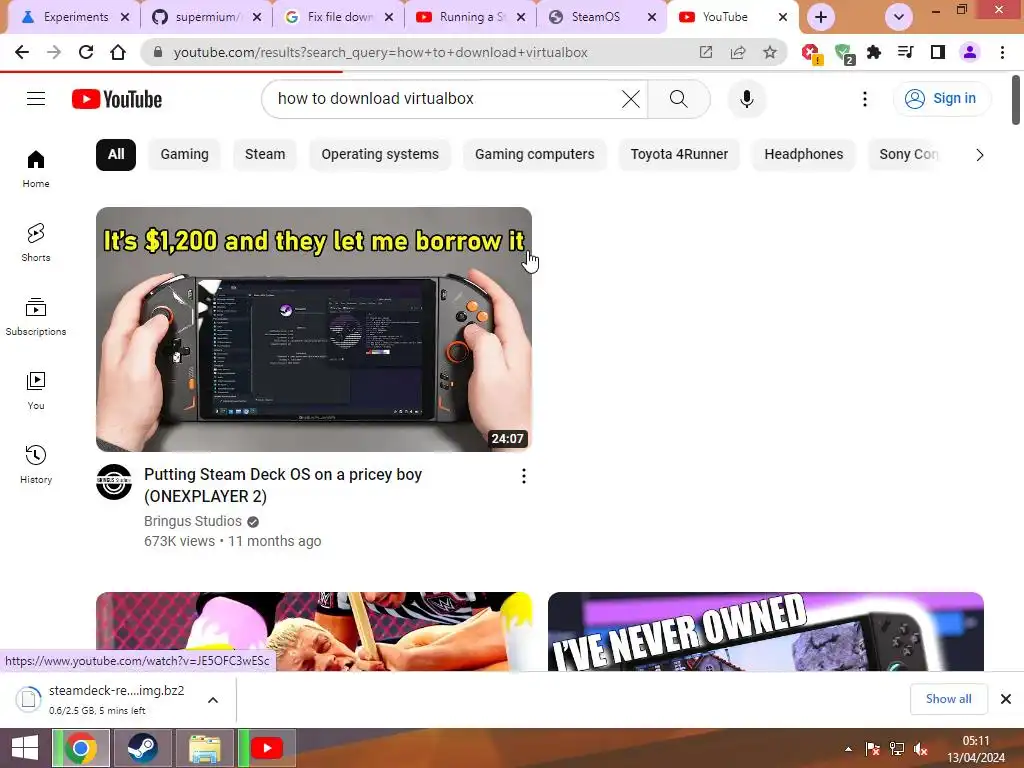1024x768 pixels.
Task: Expand the tab search dropdown
Action: (x=899, y=17)
